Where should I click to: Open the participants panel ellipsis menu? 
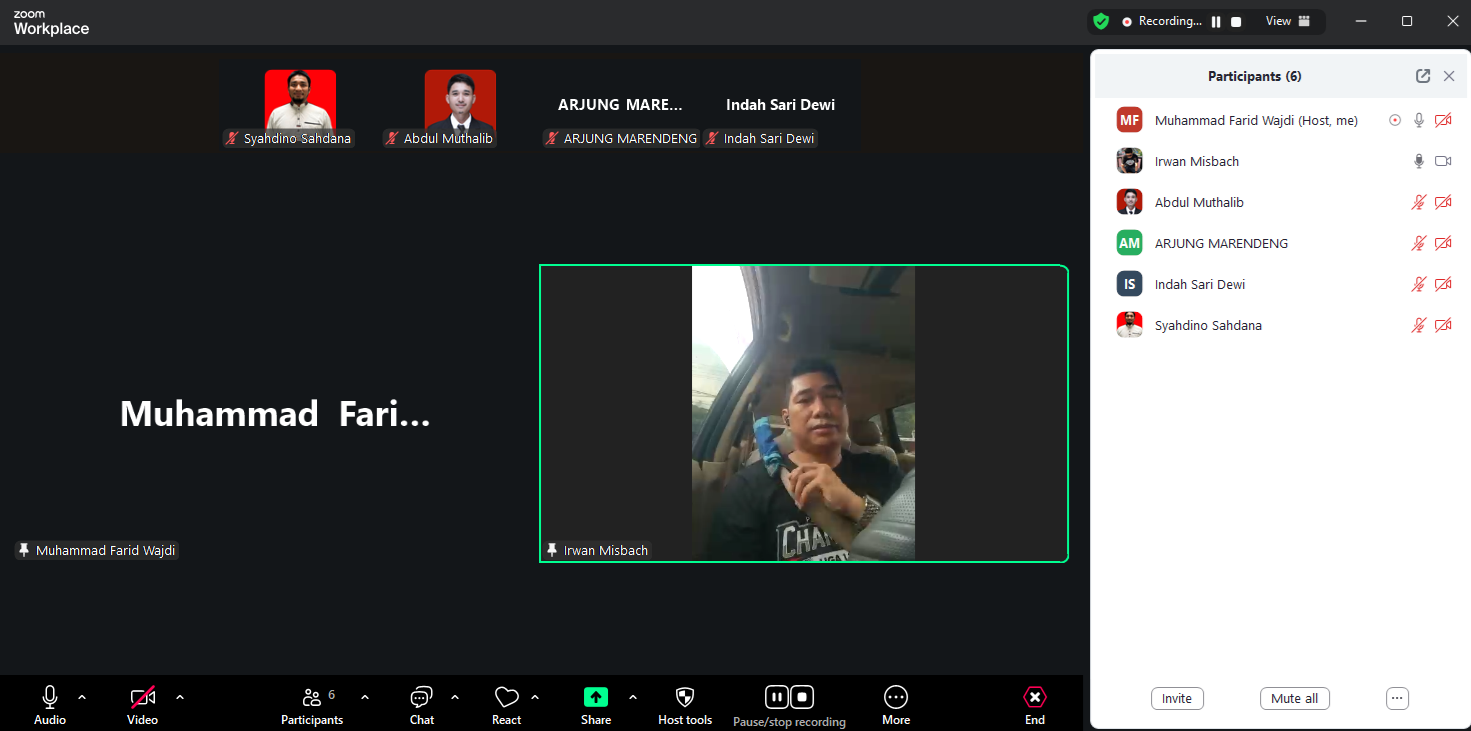[1398, 698]
